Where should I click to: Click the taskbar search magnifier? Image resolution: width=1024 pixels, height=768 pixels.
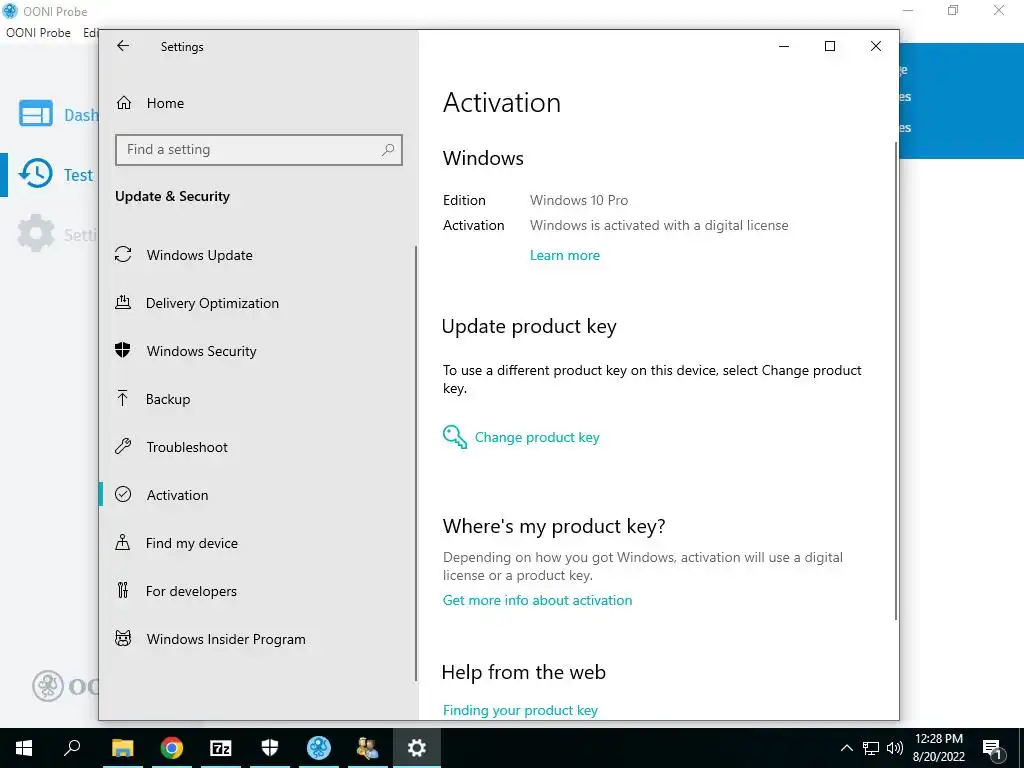72,748
